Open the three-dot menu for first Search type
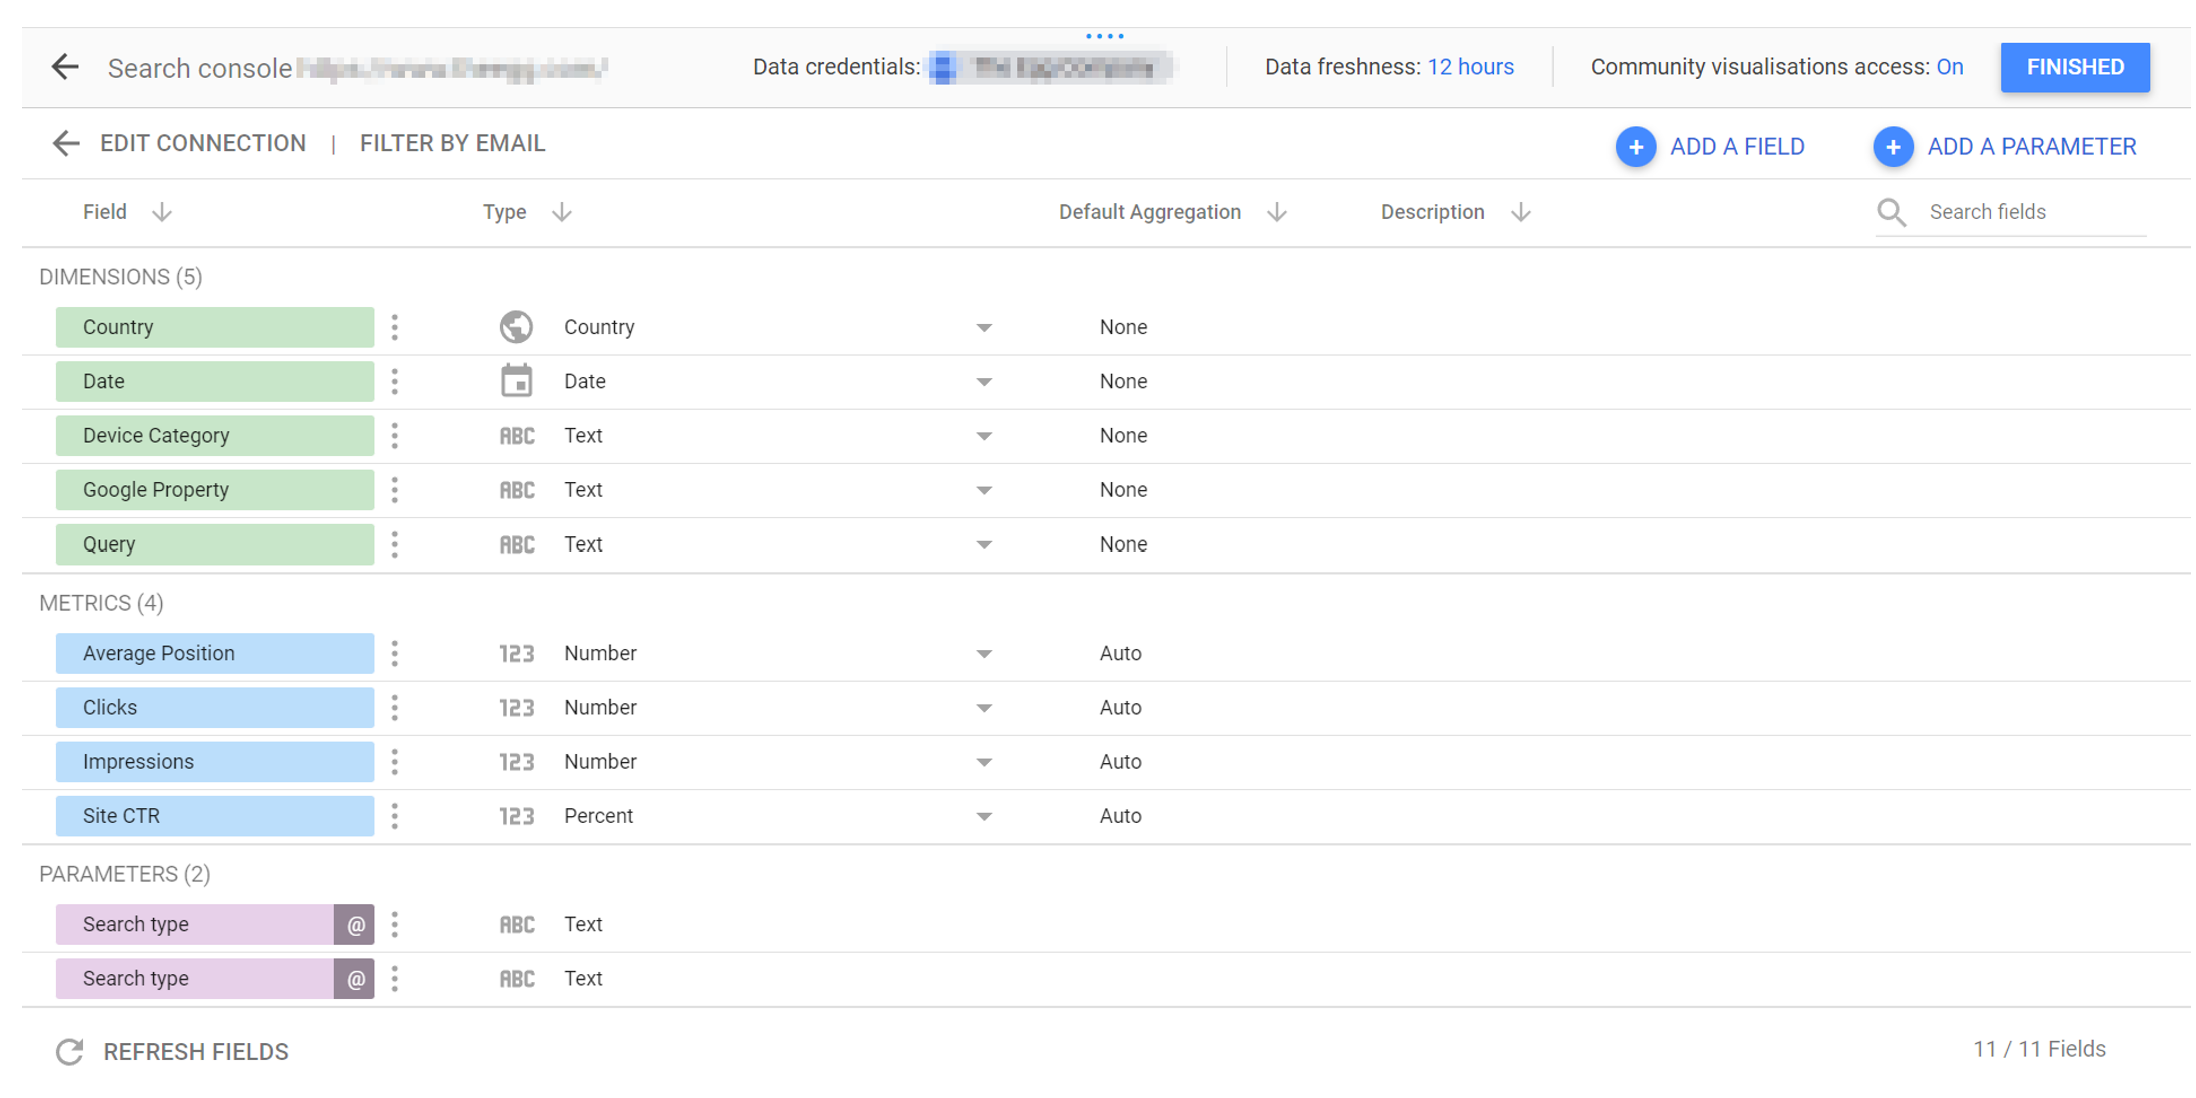 (x=395, y=924)
